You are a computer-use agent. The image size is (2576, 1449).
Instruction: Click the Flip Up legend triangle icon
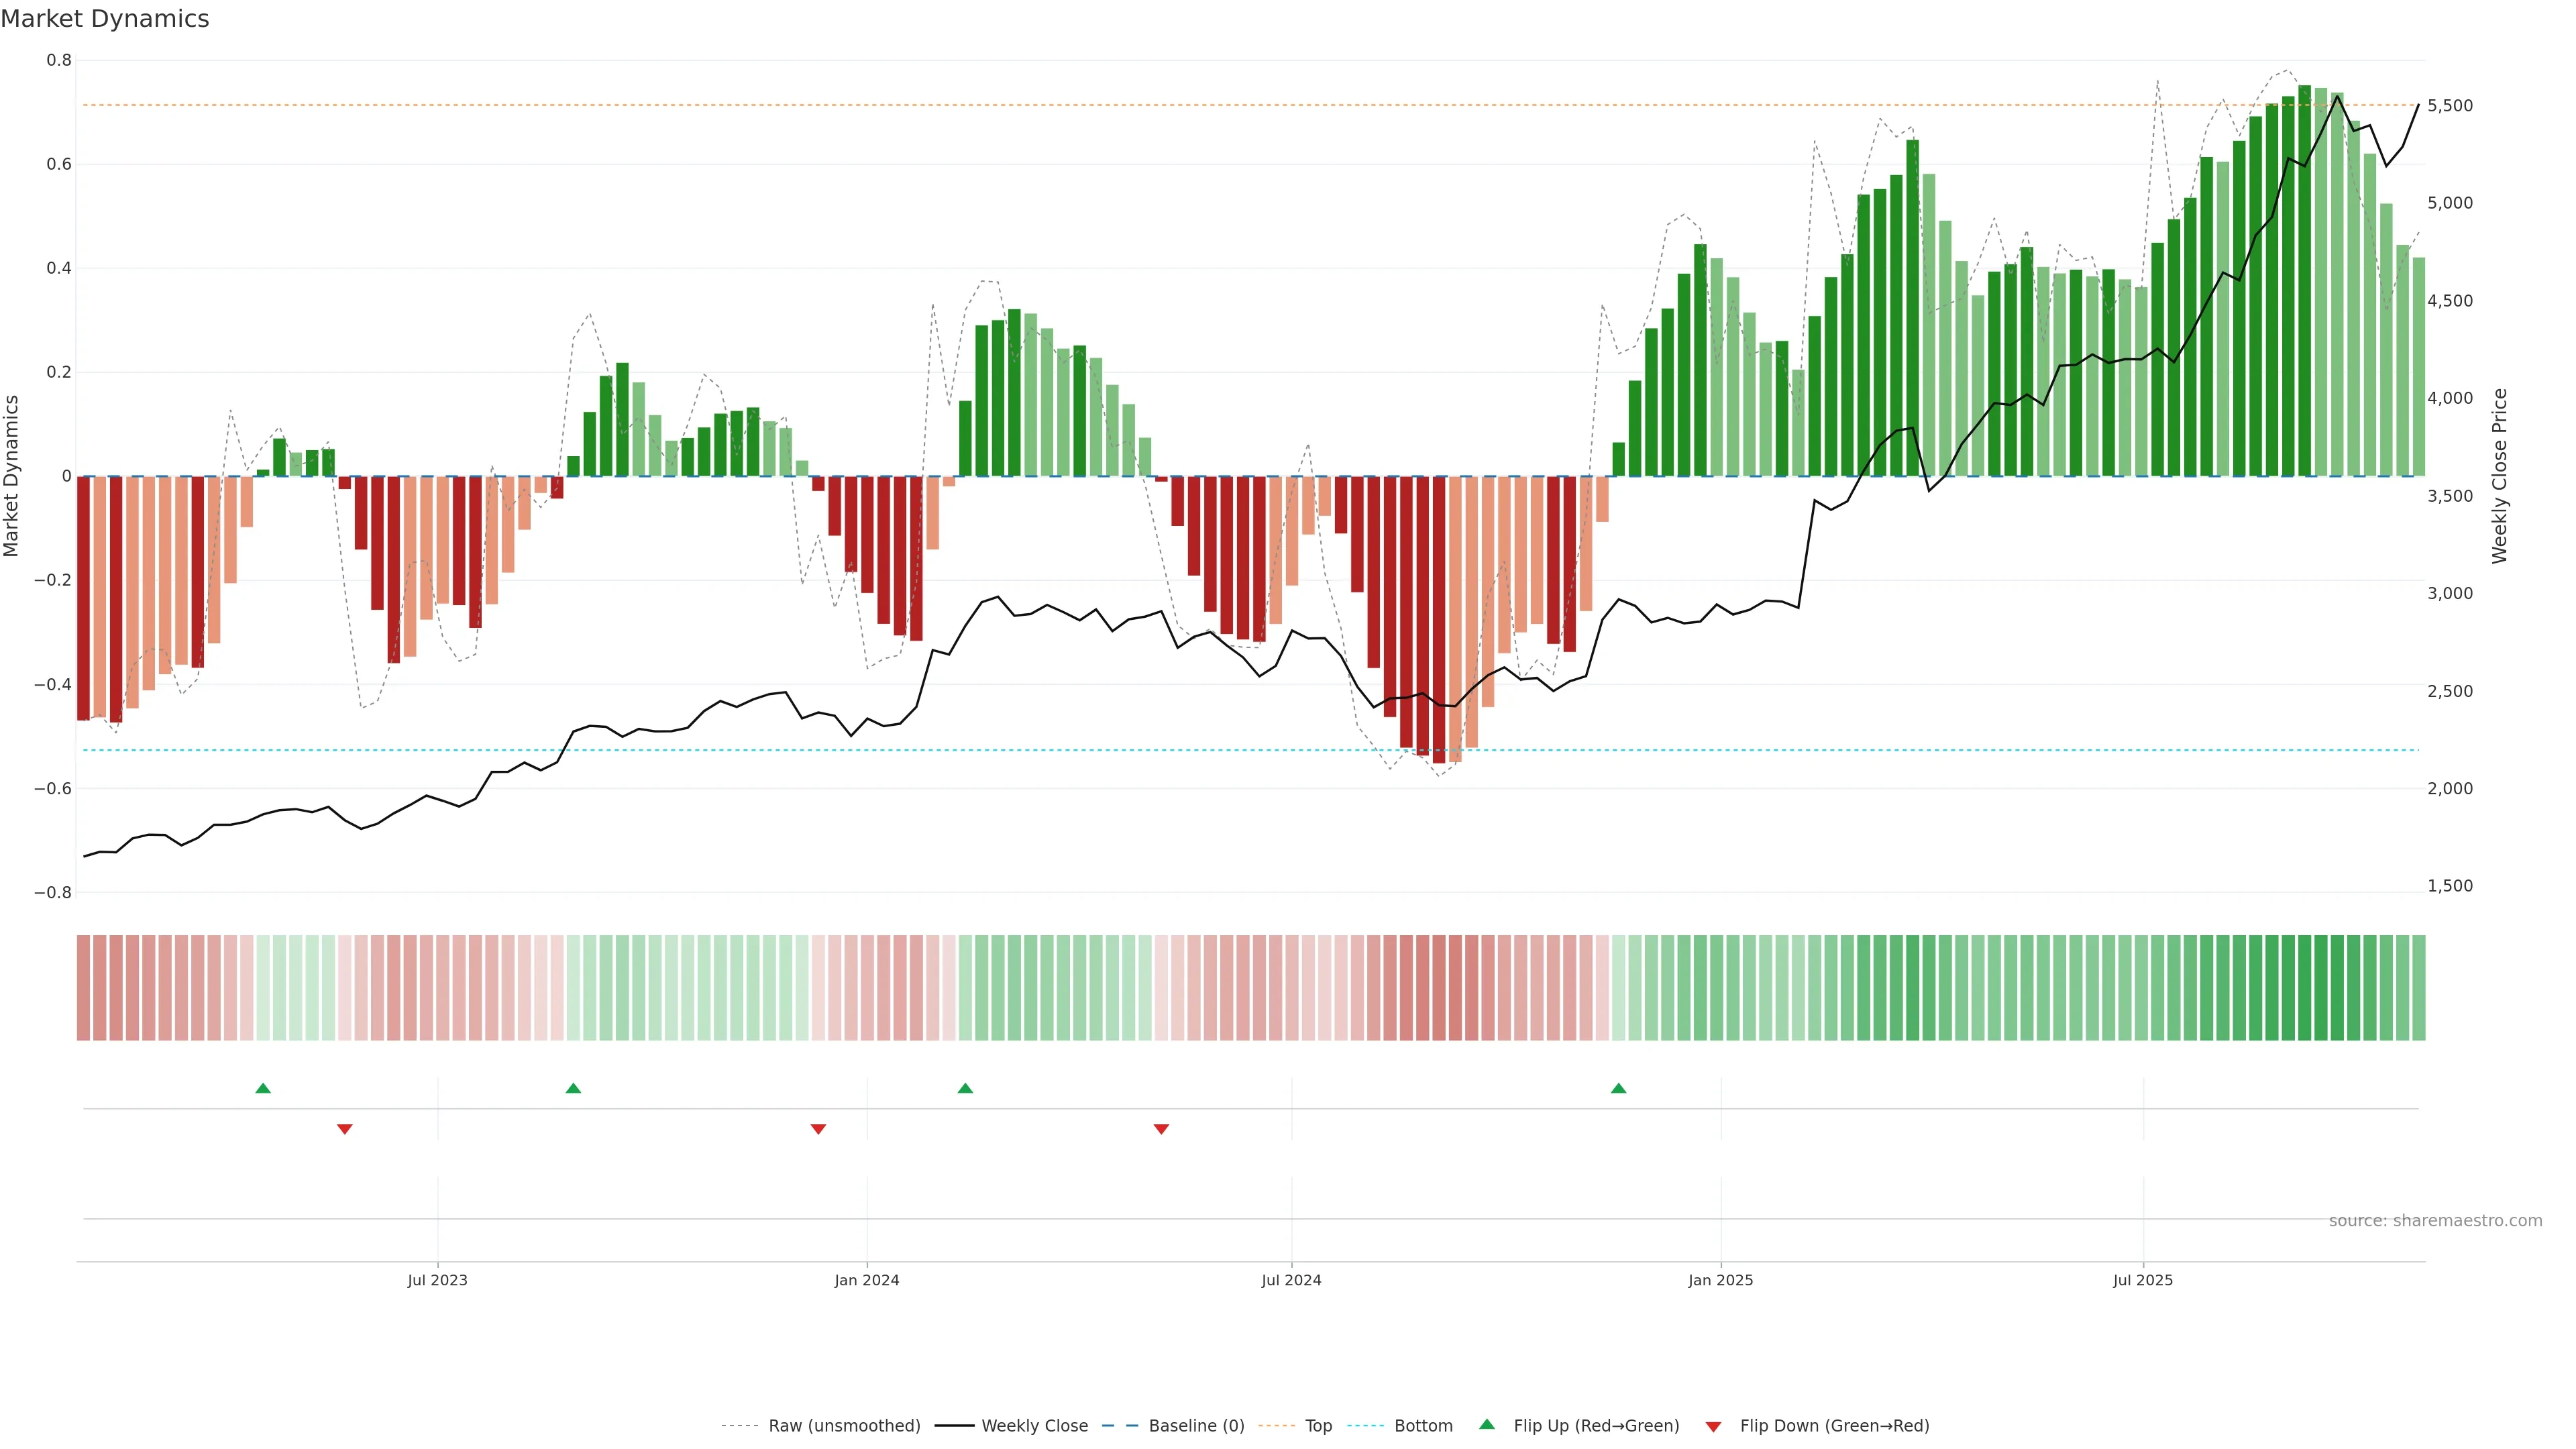1487,1424
